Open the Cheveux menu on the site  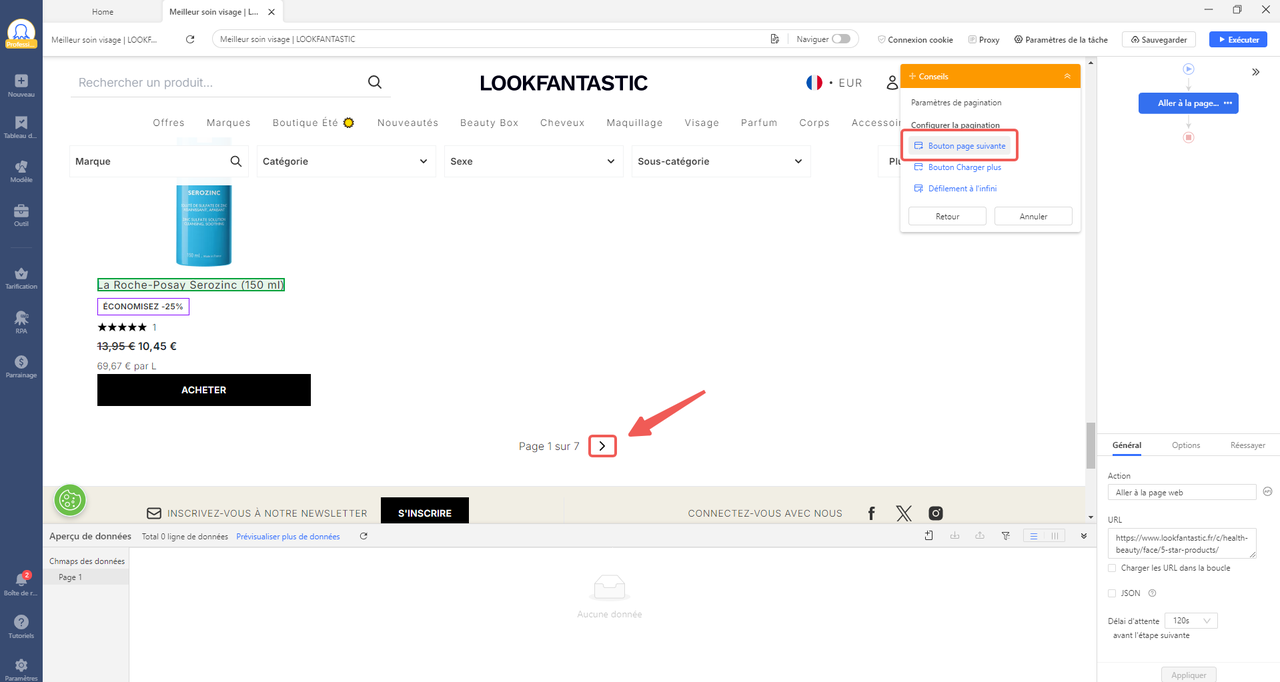pos(562,123)
